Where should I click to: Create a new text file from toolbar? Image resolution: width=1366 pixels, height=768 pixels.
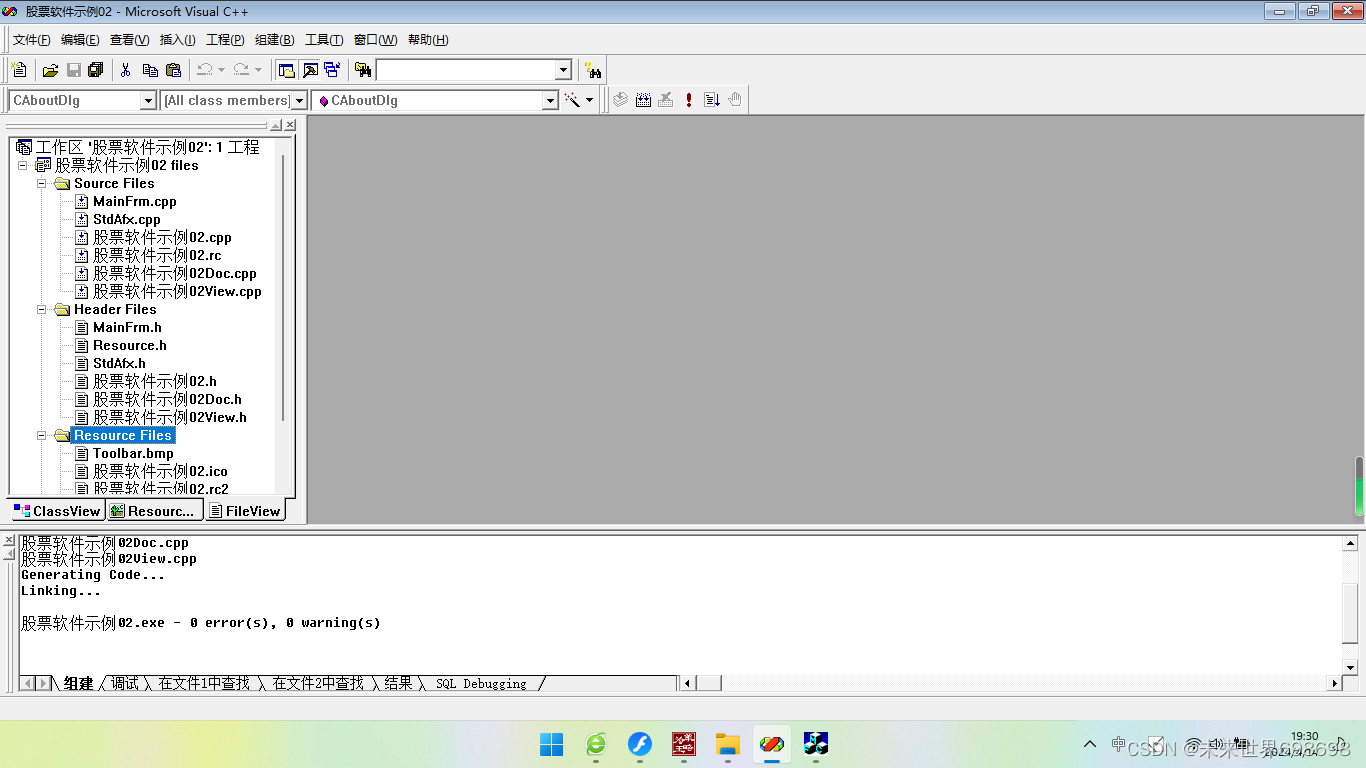[x=19, y=70]
